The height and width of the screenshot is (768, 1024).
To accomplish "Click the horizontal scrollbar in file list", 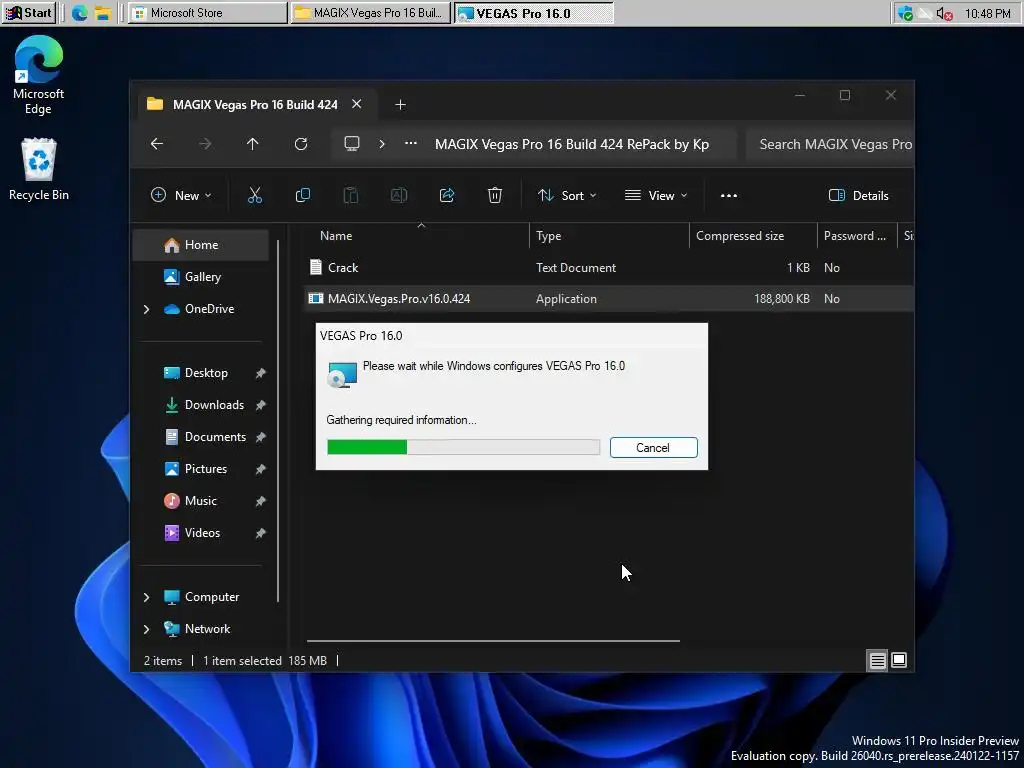I will pos(493,641).
